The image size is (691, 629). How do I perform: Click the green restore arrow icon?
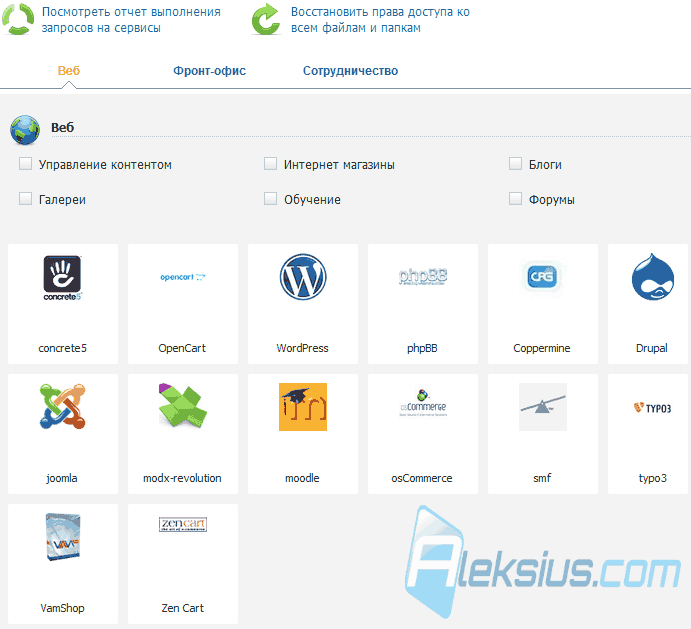[x=266, y=19]
